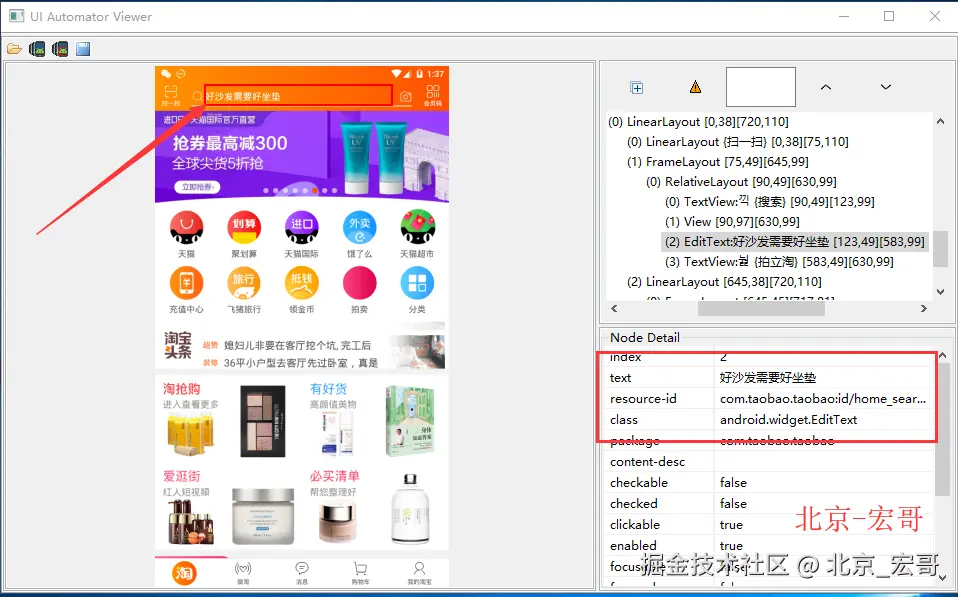958x597 pixels.
Task: Click the 我的淘宝 tab in bottom bar
Action: (x=419, y=573)
